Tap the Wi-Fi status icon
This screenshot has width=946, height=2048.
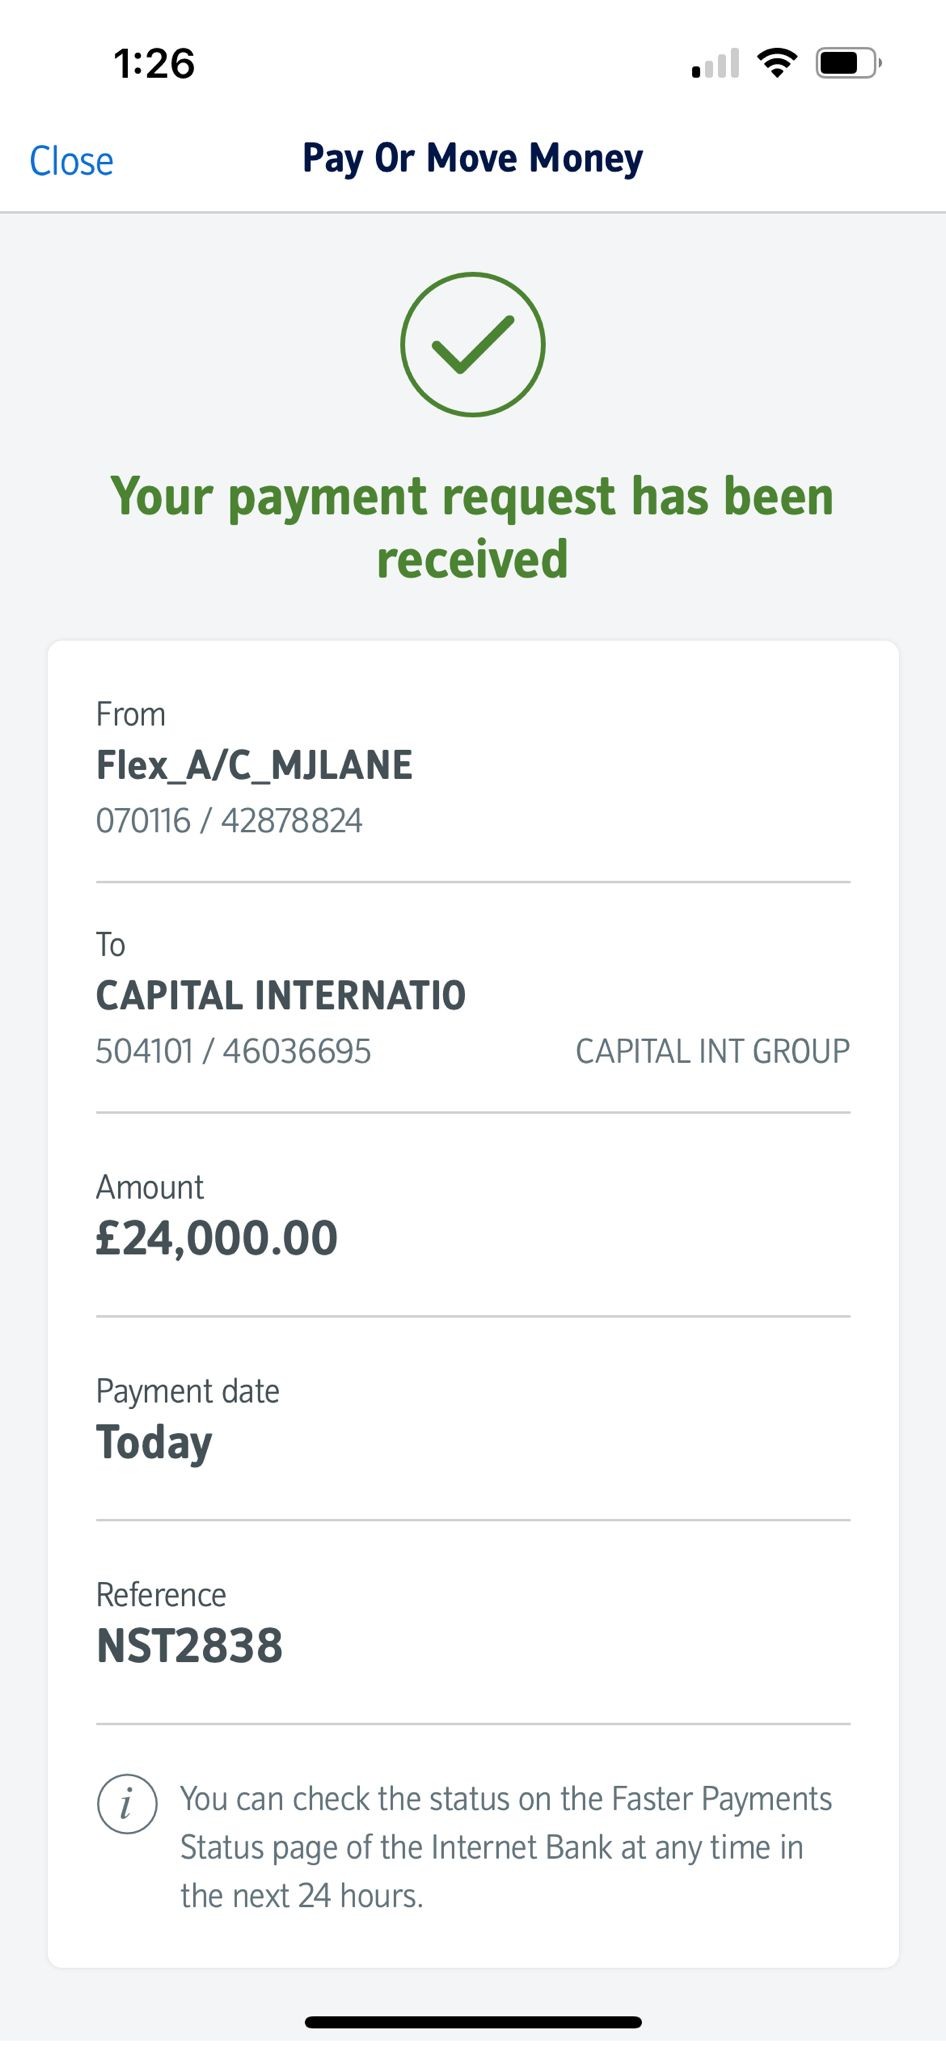(777, 63)
